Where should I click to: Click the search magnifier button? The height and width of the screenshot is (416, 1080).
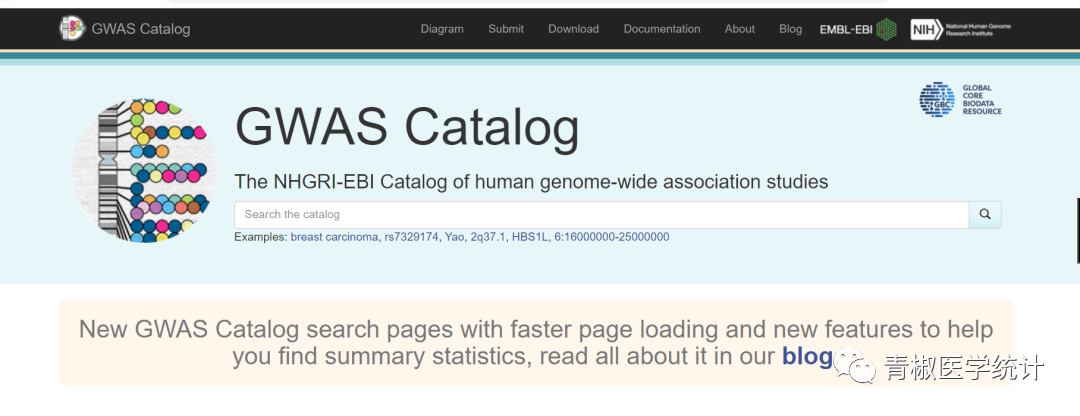point(985,214)
